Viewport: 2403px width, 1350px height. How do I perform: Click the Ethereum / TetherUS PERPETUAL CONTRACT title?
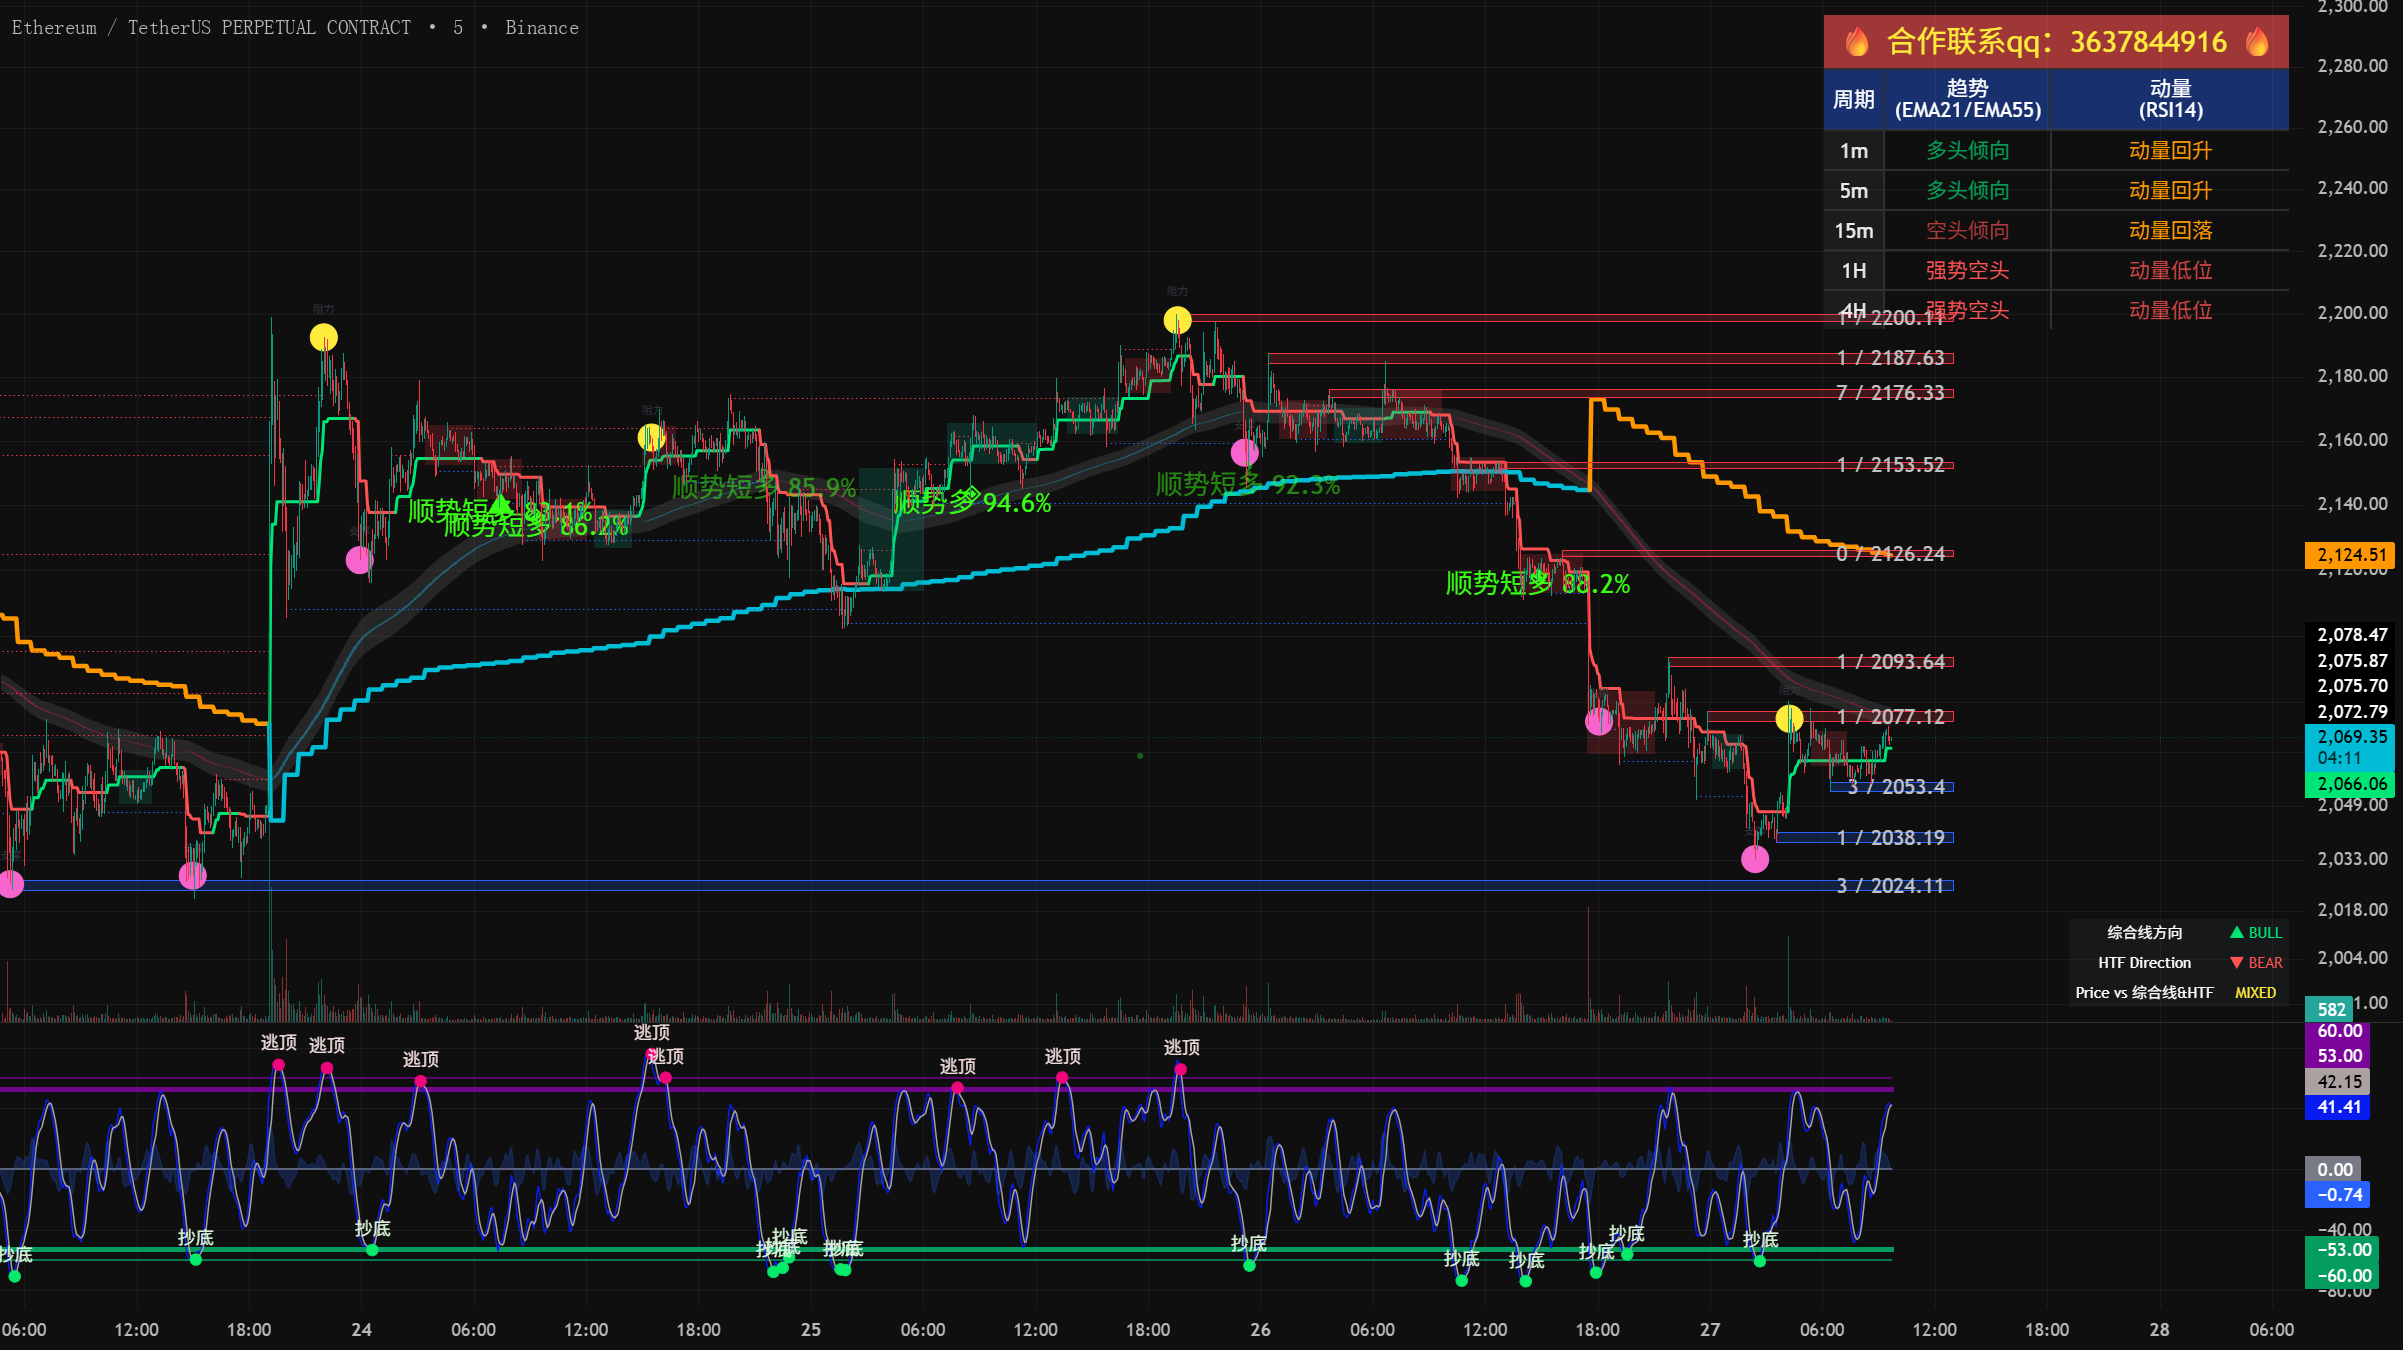(x=211, y=27)
